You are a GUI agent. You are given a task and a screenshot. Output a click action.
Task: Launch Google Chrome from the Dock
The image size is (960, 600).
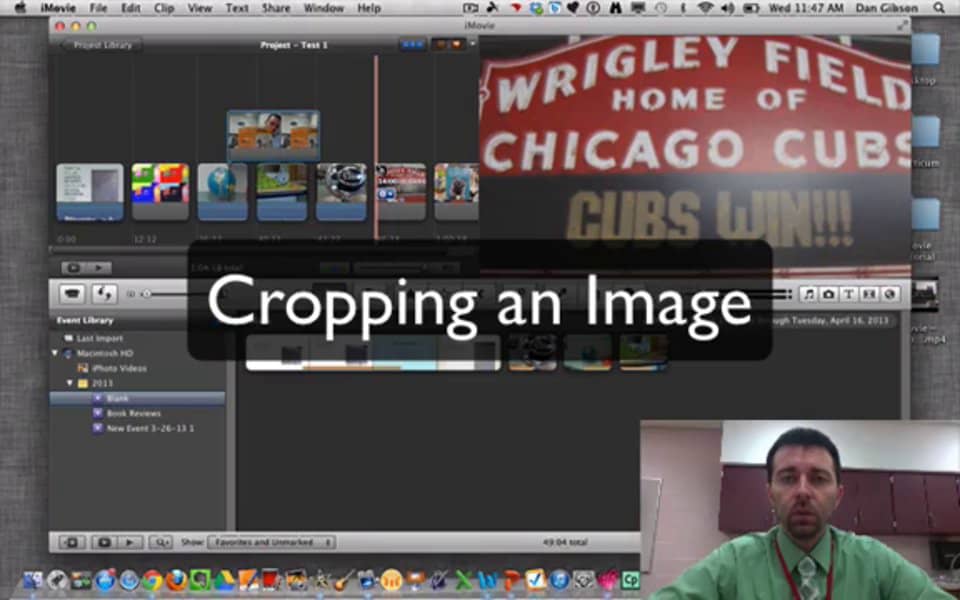[152, 579]
